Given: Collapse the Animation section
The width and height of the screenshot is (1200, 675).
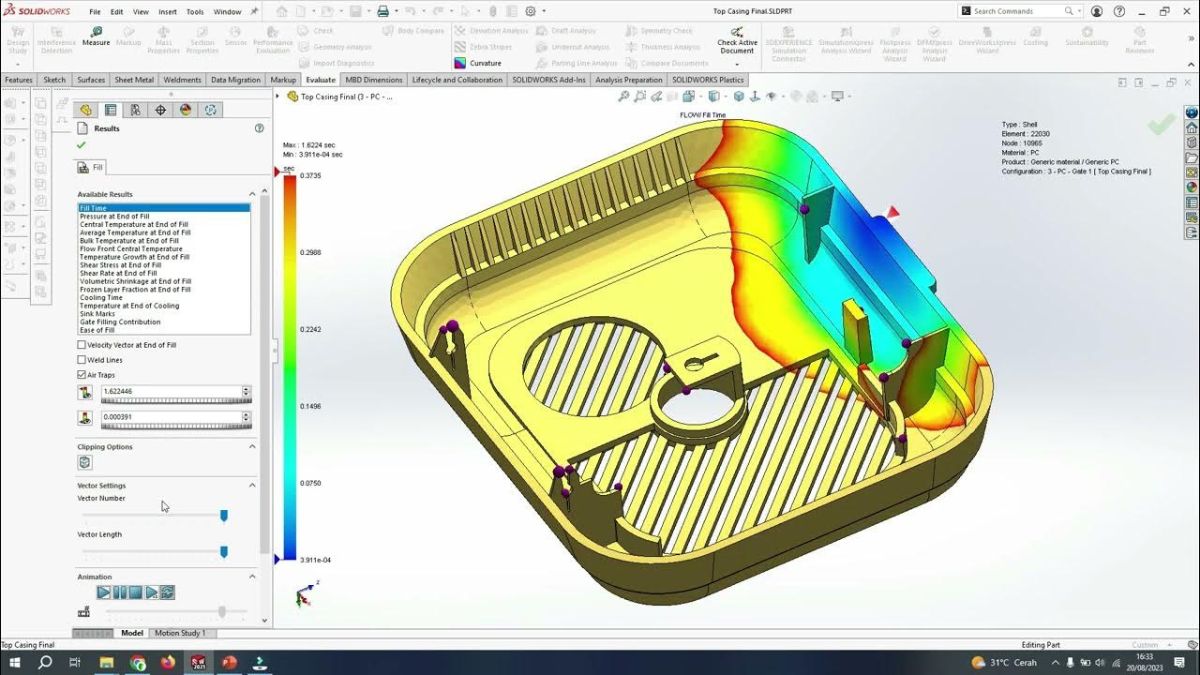Looking at the screenshot, I should pyautogui.click(x=251, y=576).
